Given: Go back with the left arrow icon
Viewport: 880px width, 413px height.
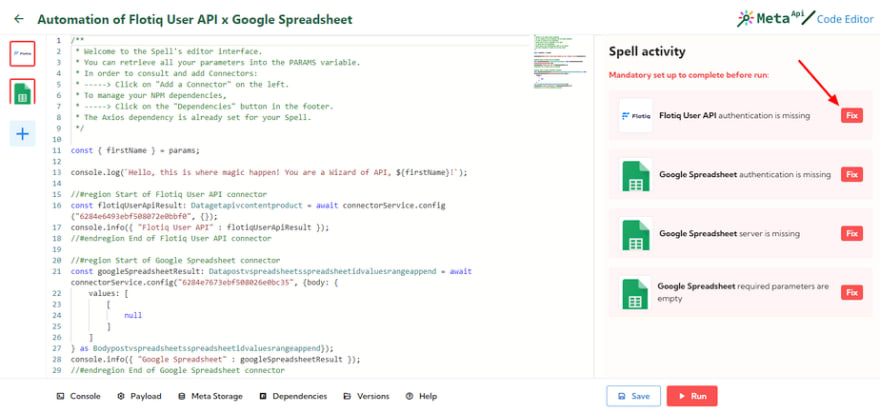Looking at the screenshot, I should (x=19, y=19).
